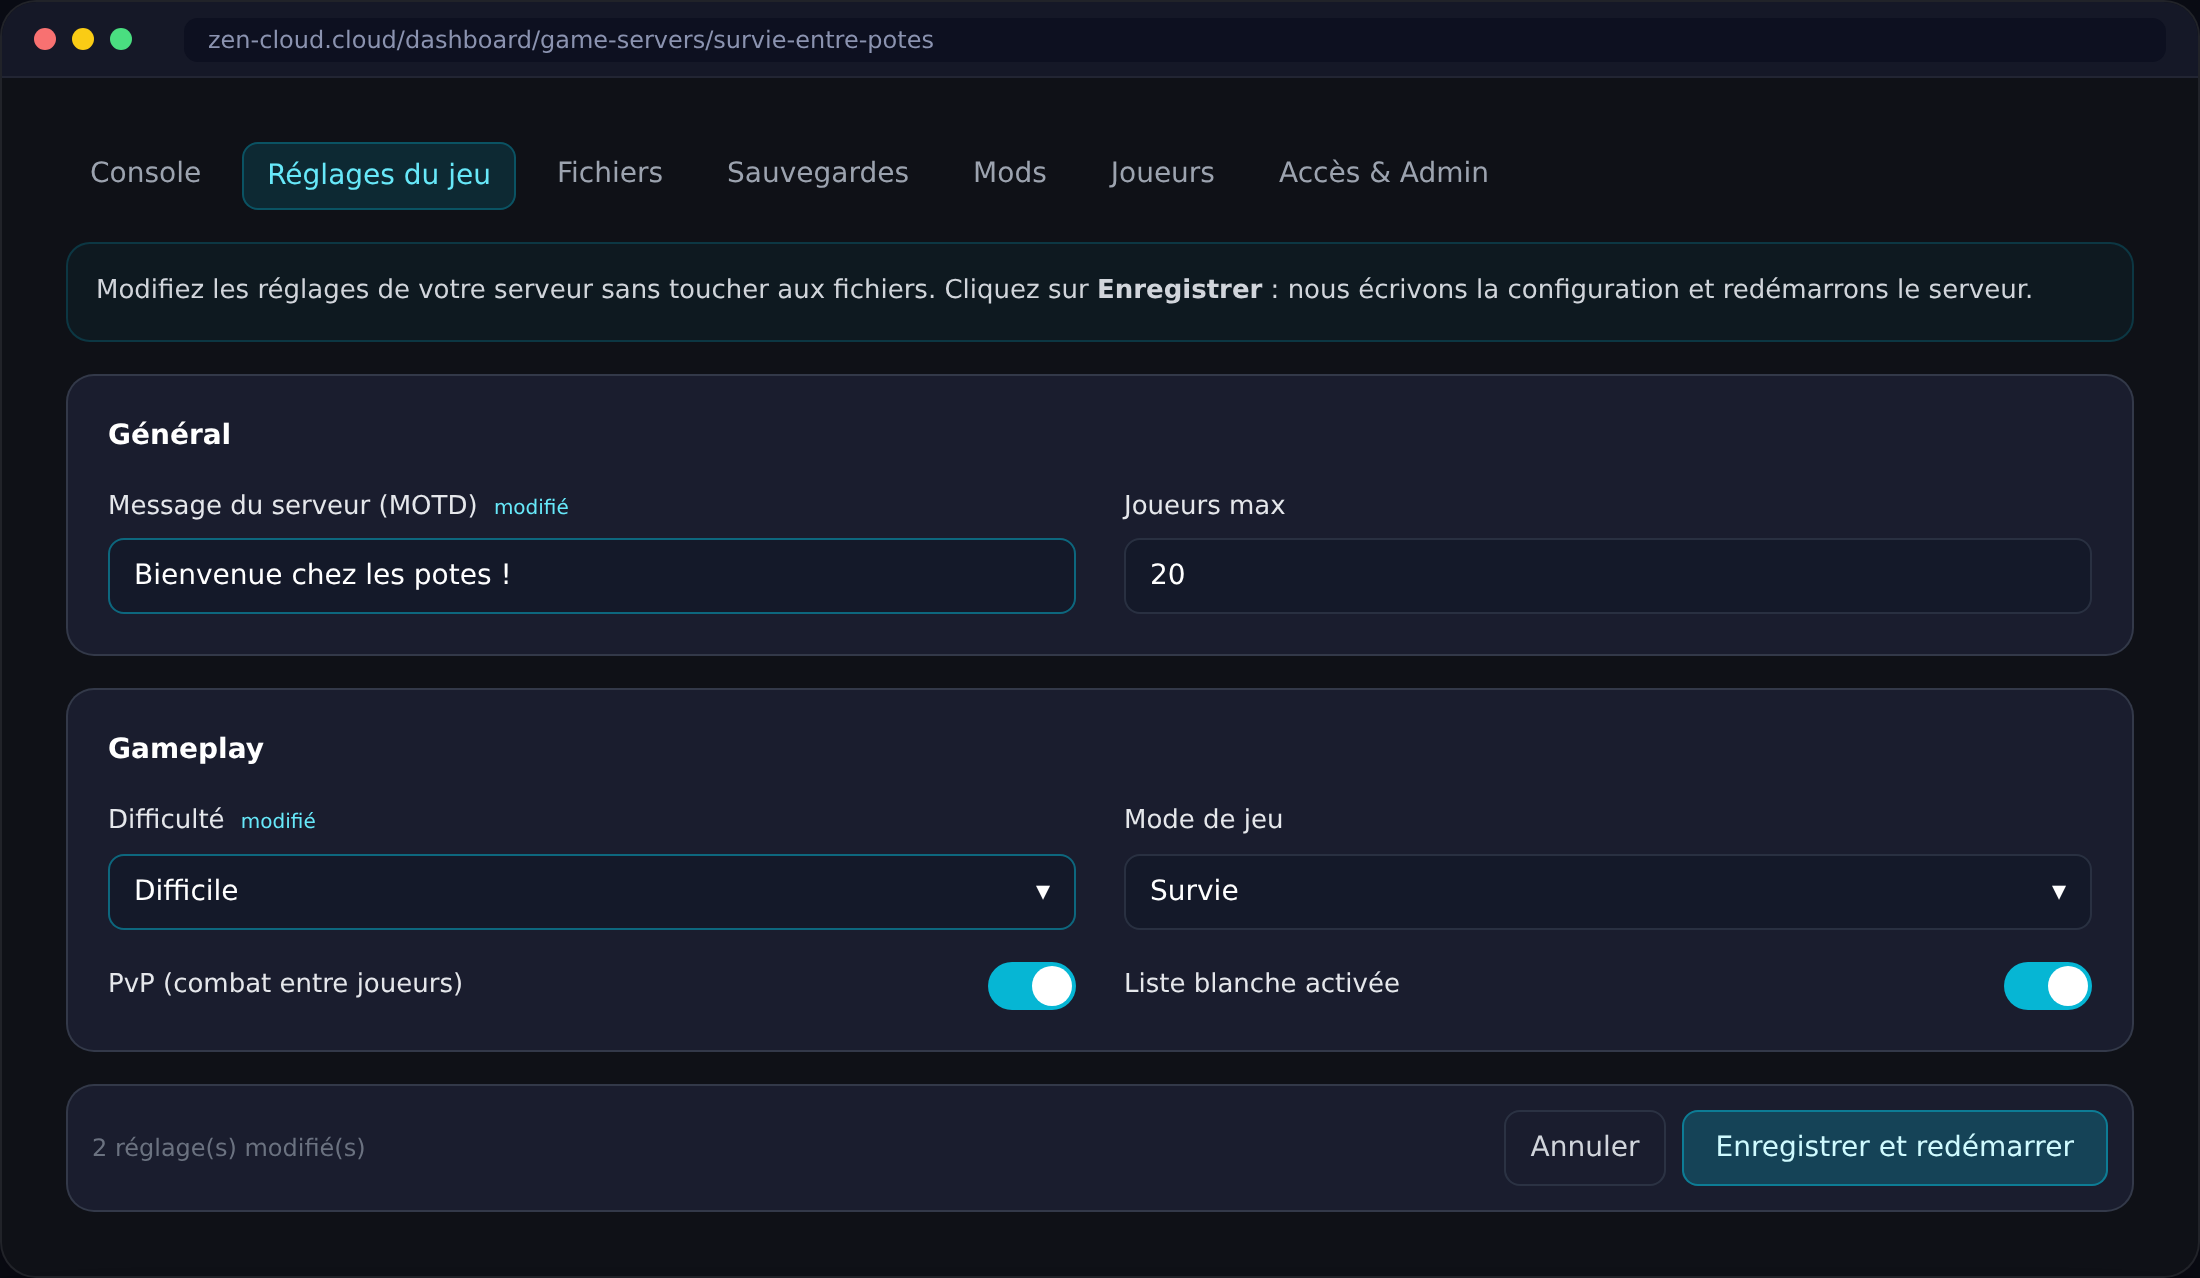Image resolution: width=2200 pixels, height=1278 pixels.
Task: Click the MOTD message input field
Action: point(591,575)
